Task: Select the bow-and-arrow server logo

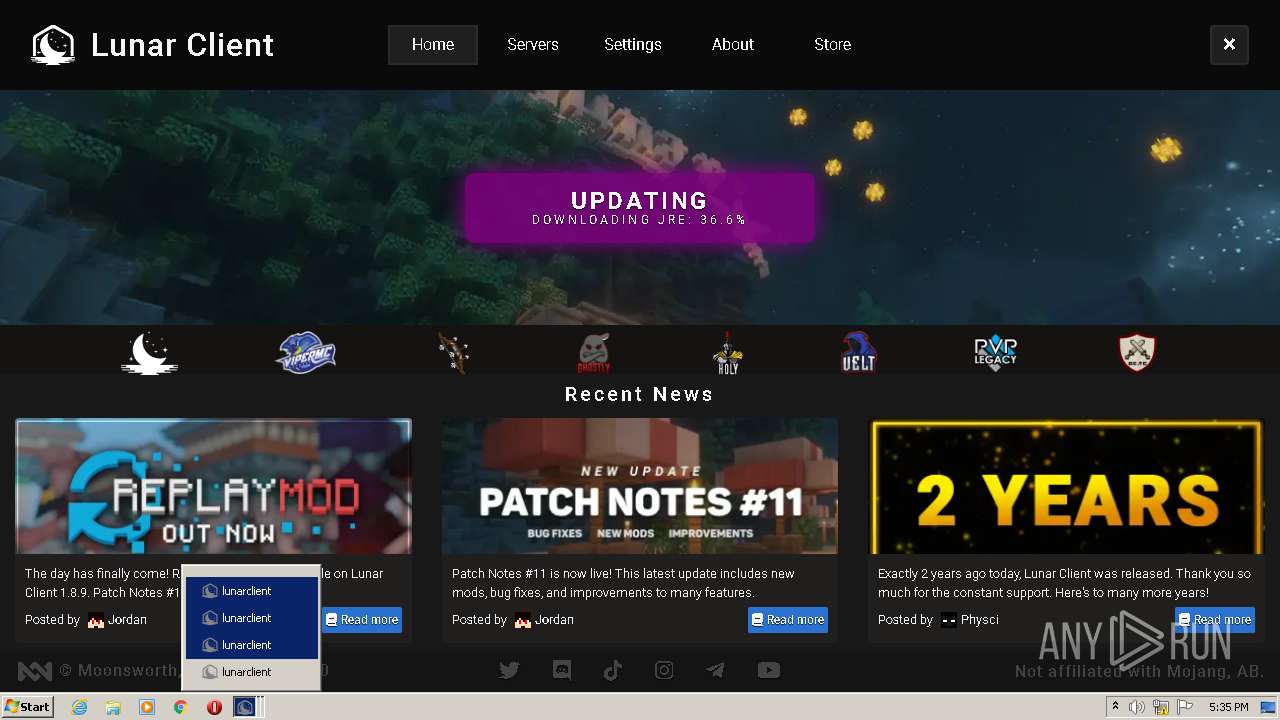Action: [x=453, y=353]
